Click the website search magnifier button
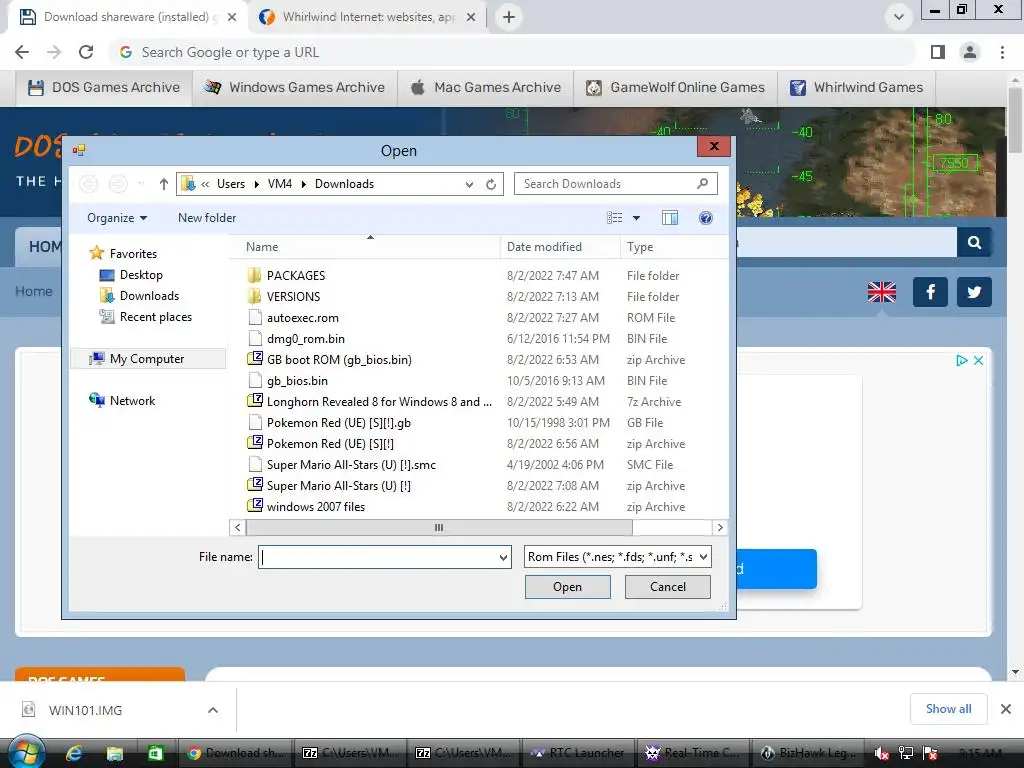 pyautogui.click(x=974, y=243)
